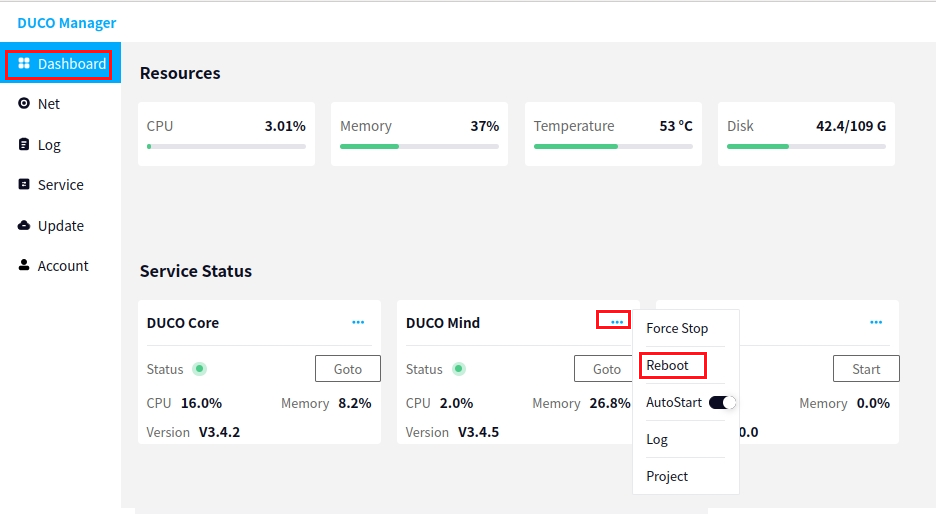Click the Net sidebar icon
This screenshot has width=936, height=514.
point(24,103)
